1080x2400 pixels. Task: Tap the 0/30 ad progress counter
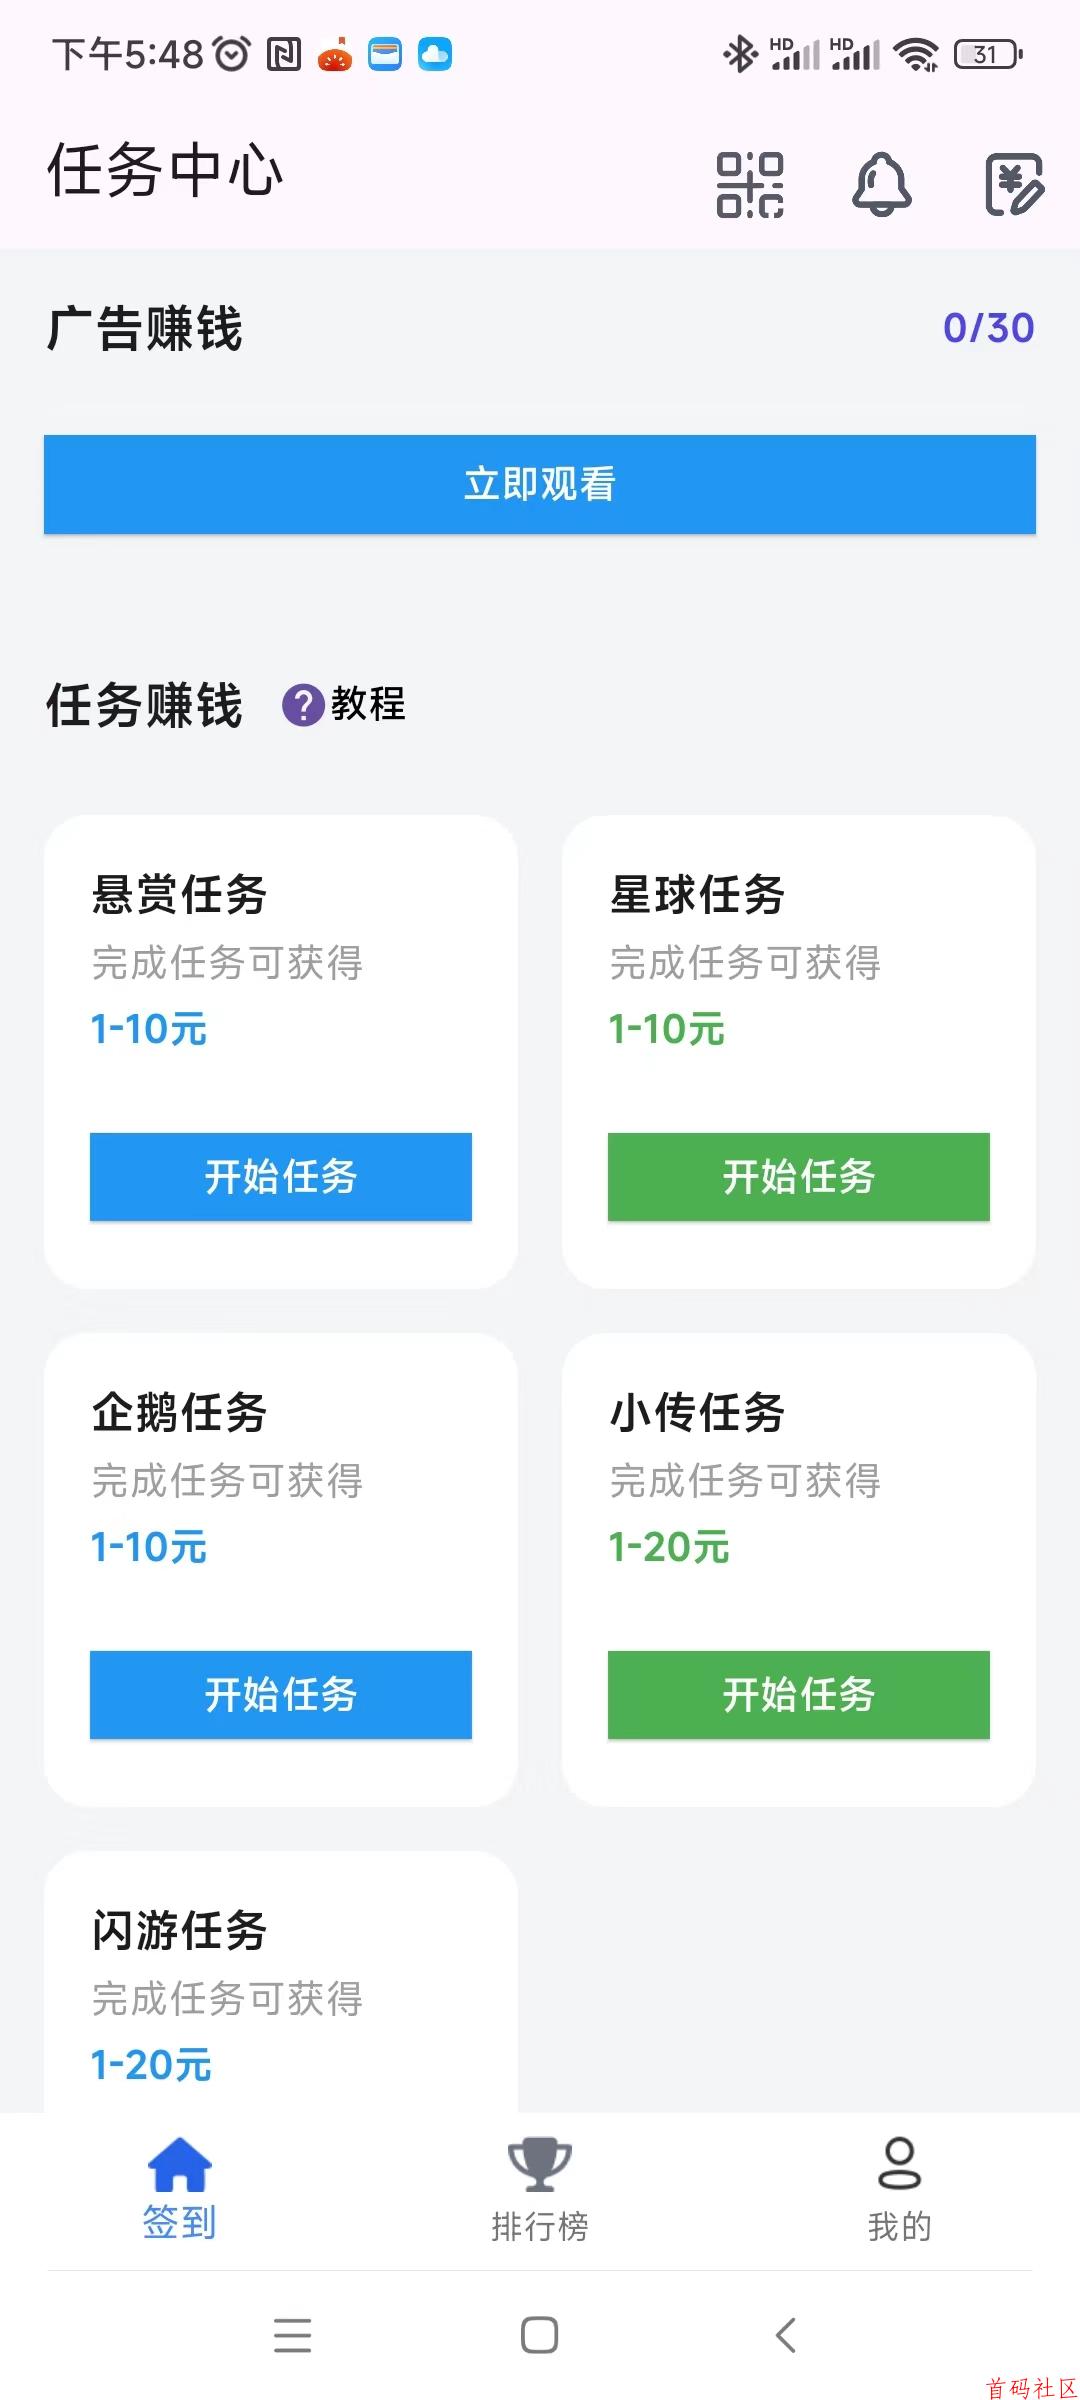pos(989,328)
